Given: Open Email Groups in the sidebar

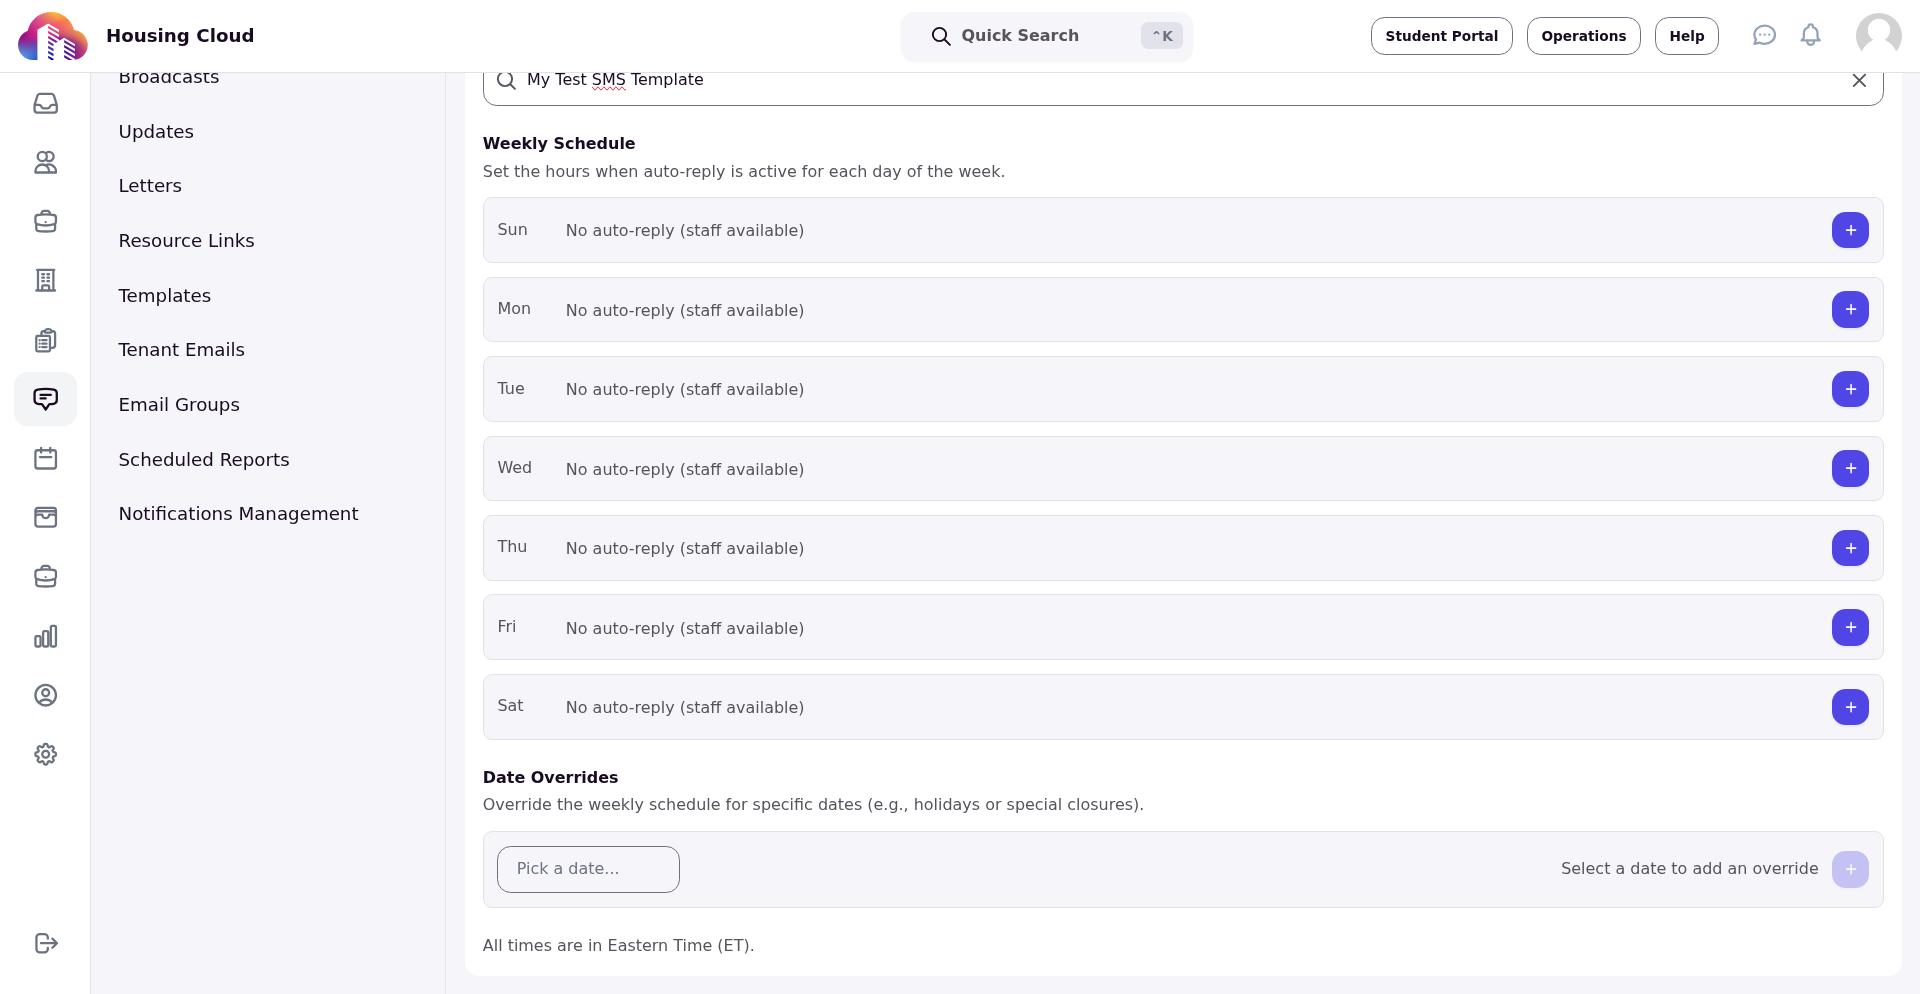Looking at the screenshot, I should coord(179,405).
